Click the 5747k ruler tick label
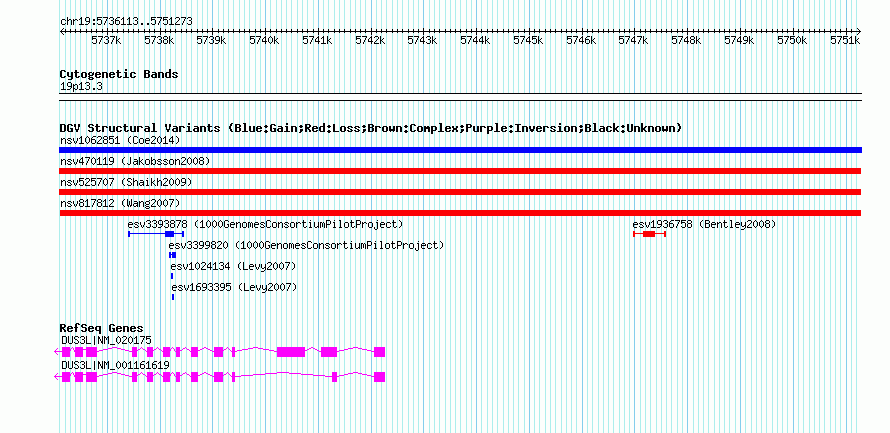Image resolution: width=890 pixels, height=433 pixels. pyautogui.click(x=633, y=40)
